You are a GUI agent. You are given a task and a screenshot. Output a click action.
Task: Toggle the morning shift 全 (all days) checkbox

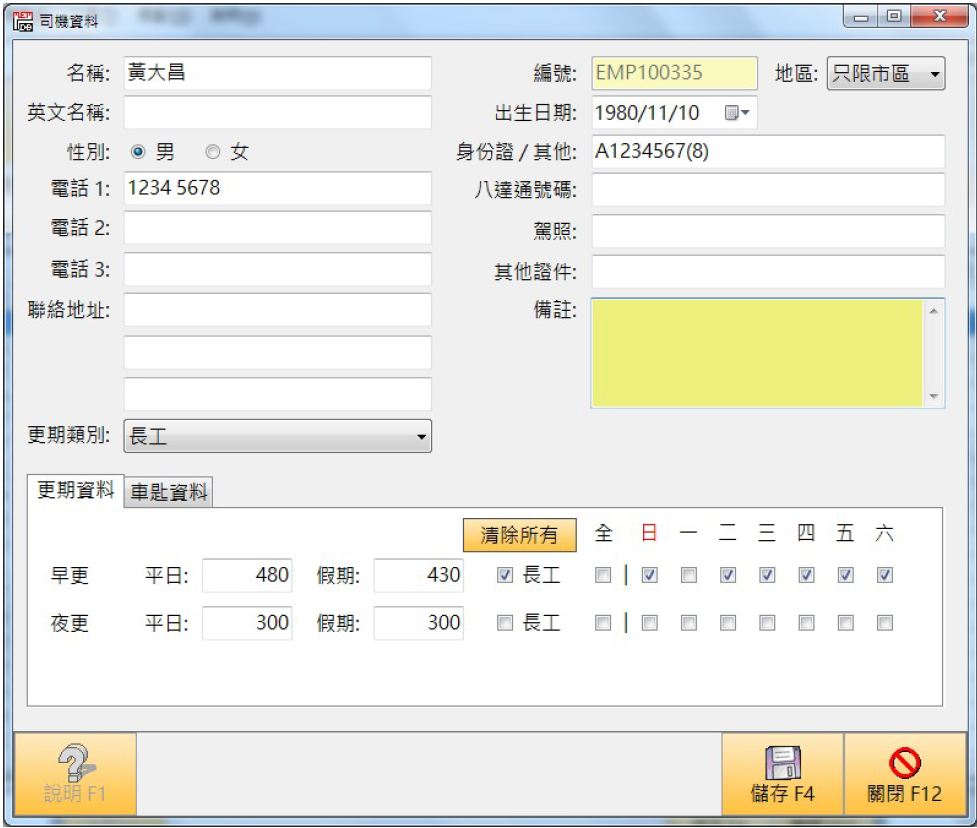point(602,575)
